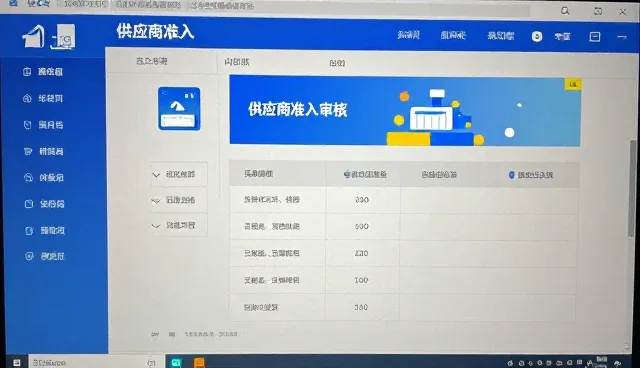Click the house logo icon above the sidebar
Image resolution: width=640 pixels, height=368 pixels.
pos(33,37)
